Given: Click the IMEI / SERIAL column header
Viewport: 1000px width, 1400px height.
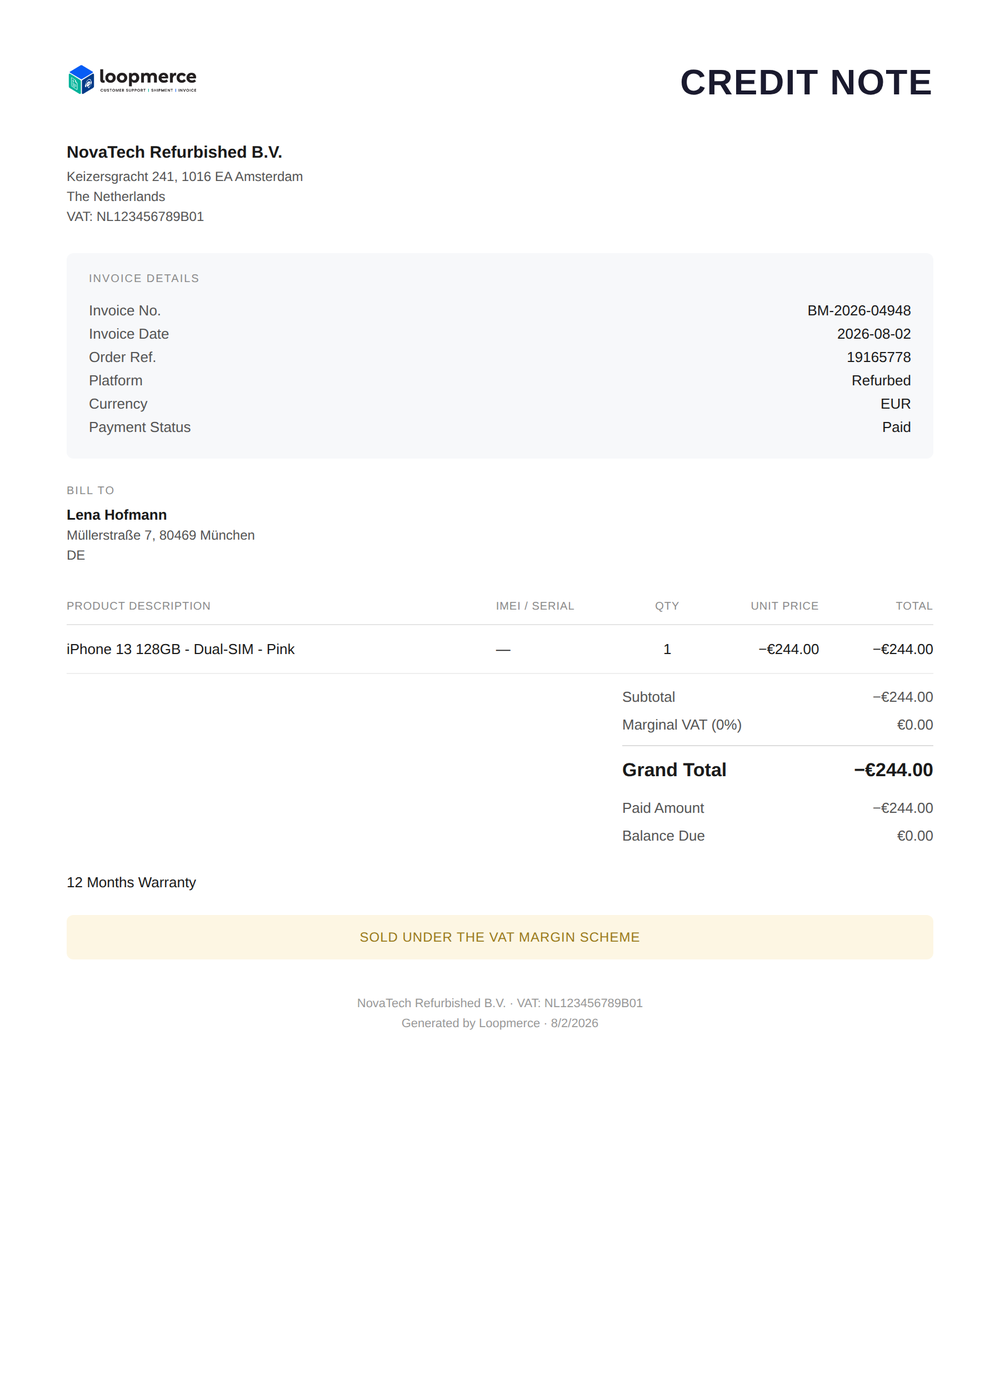Looking at the screenshot, I should pyautogui.click(x=535, y=606).
